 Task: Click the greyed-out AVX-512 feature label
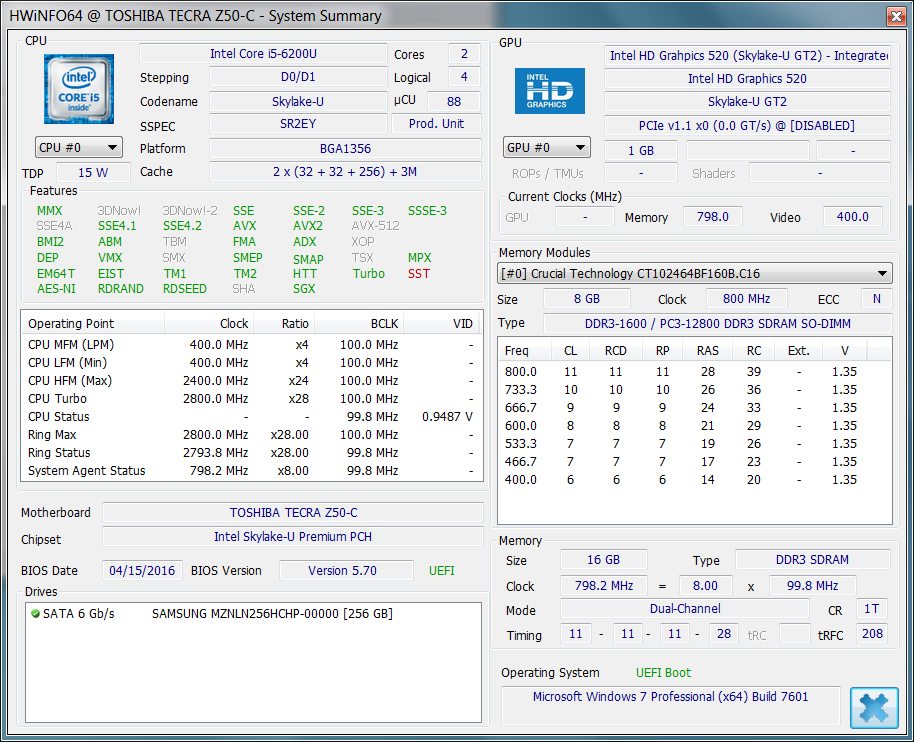tap(375, 226)
